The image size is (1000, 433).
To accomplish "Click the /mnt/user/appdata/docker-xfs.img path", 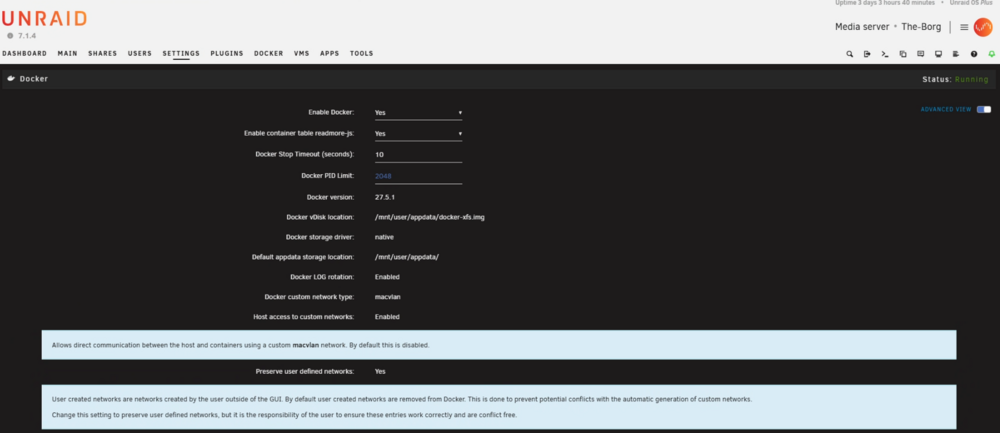I will [430, 217].
